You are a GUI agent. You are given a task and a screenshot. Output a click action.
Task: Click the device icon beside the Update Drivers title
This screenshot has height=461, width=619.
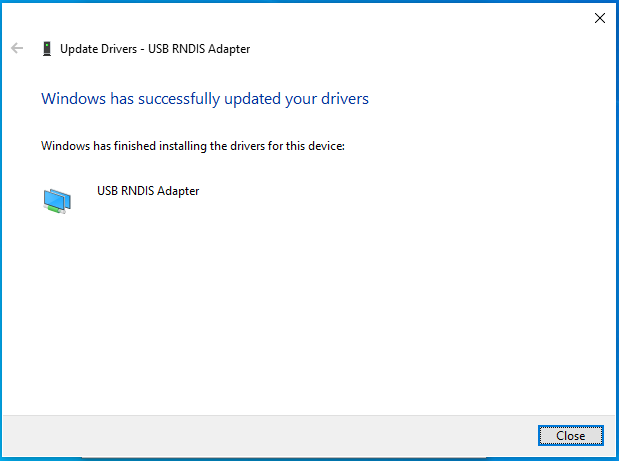[x=47, y=49]
